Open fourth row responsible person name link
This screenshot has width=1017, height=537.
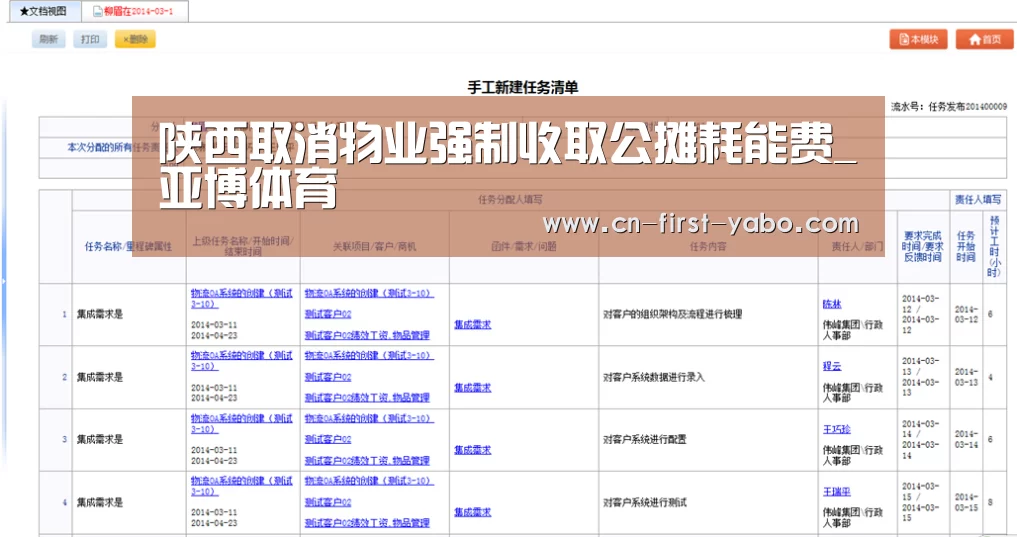point(837,492)
